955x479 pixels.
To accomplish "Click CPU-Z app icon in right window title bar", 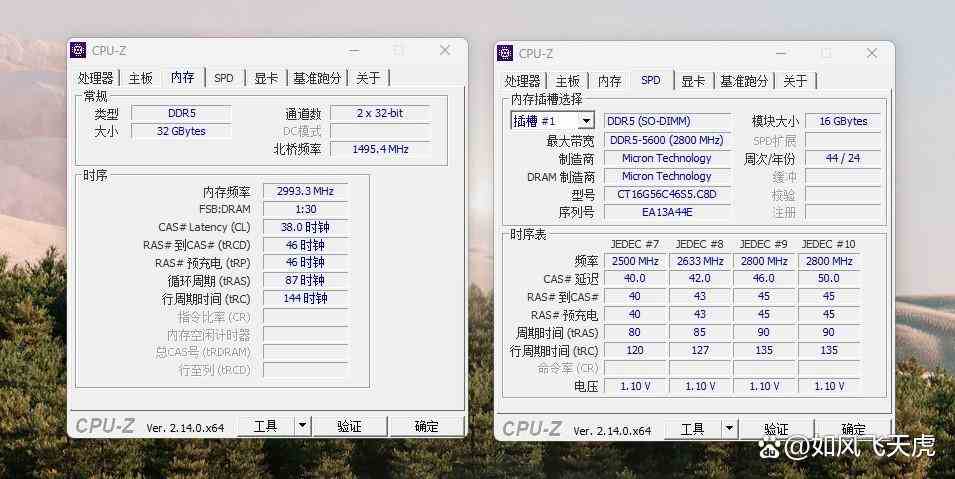I will 505,53.
